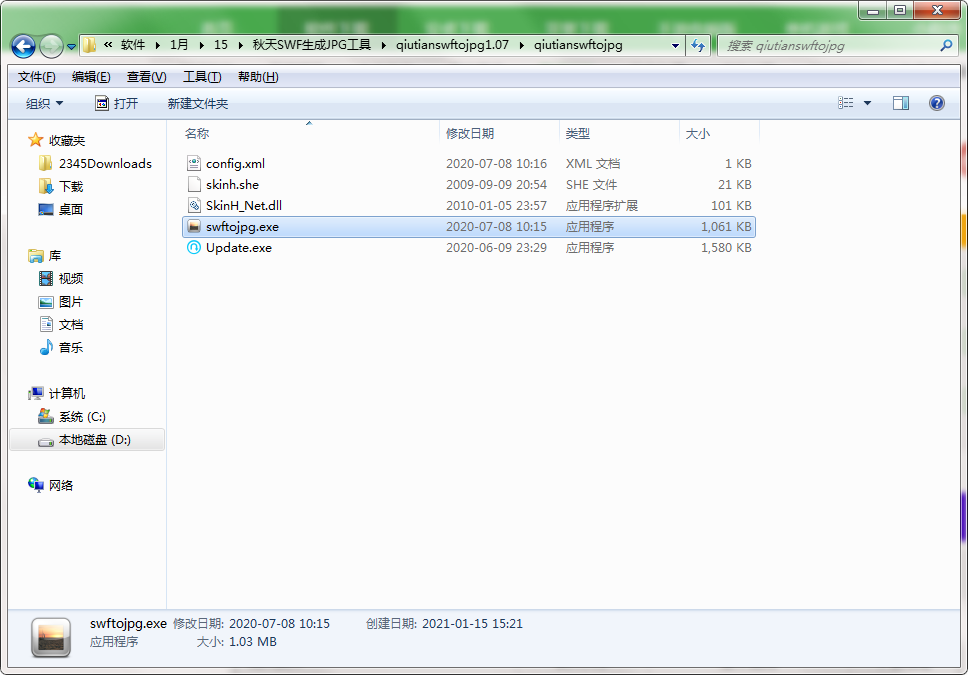Click the swftojpg.exe thumbnail in details pane
This screenshot has height=675, width=968.
51,637
